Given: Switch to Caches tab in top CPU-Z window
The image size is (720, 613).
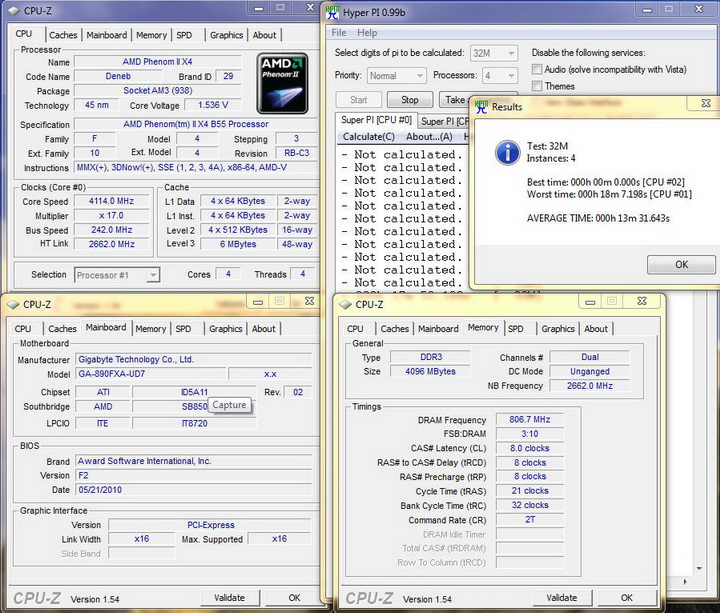Looking at the screenshot, I should point(63,35).
